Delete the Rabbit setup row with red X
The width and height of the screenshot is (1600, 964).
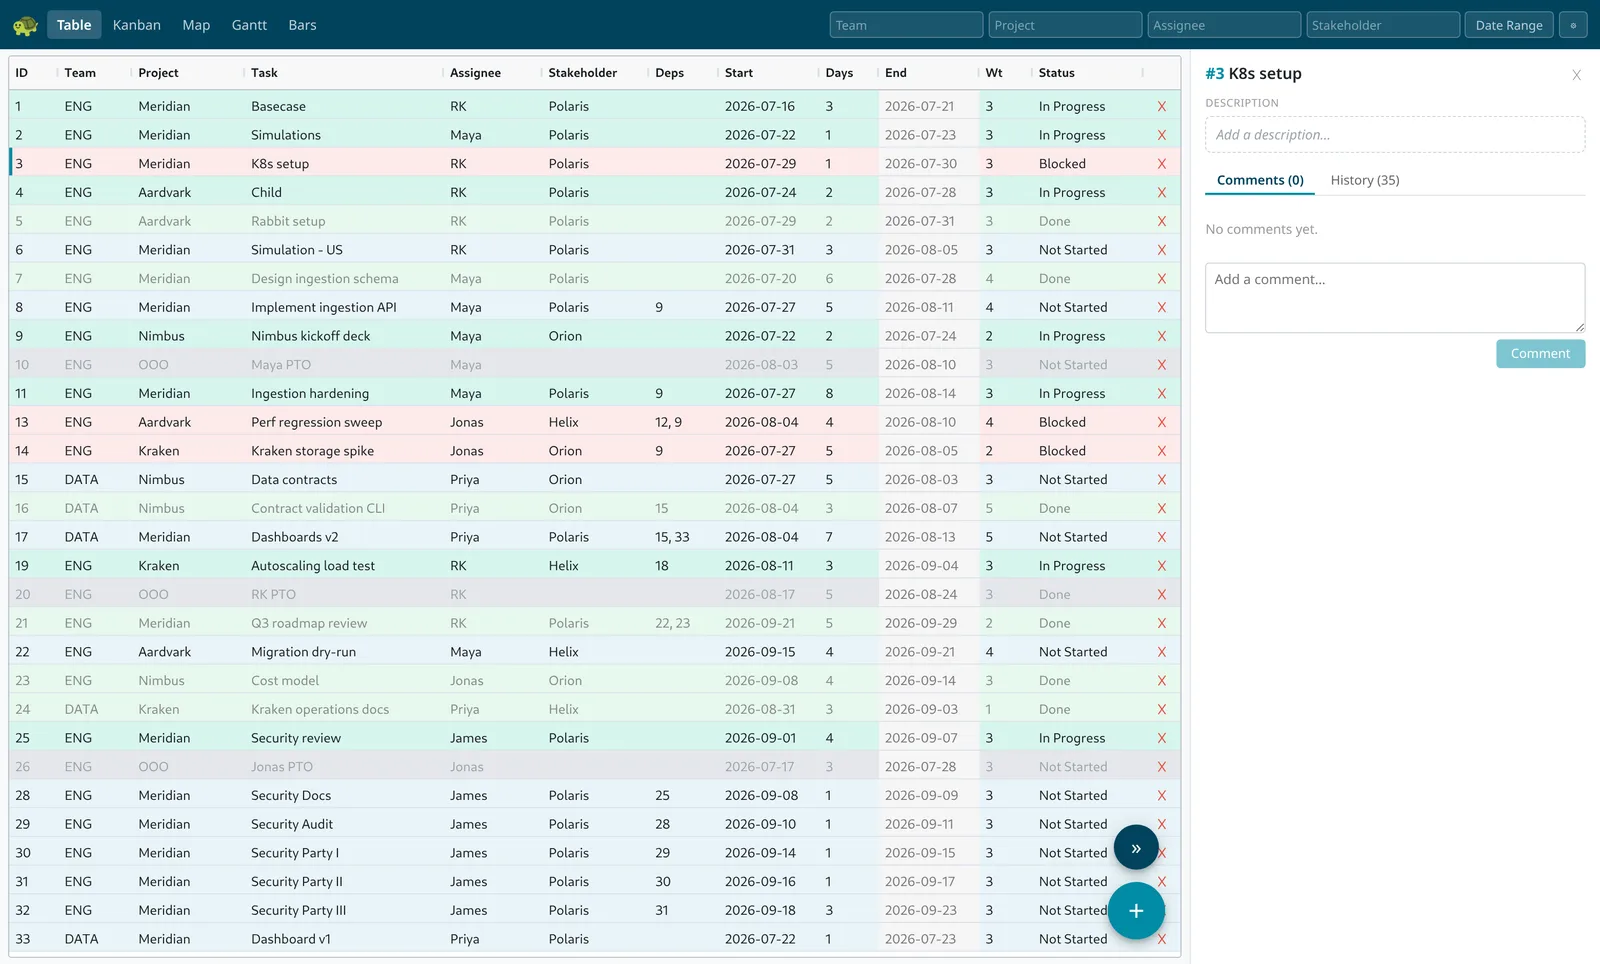tap(1161, 221)
